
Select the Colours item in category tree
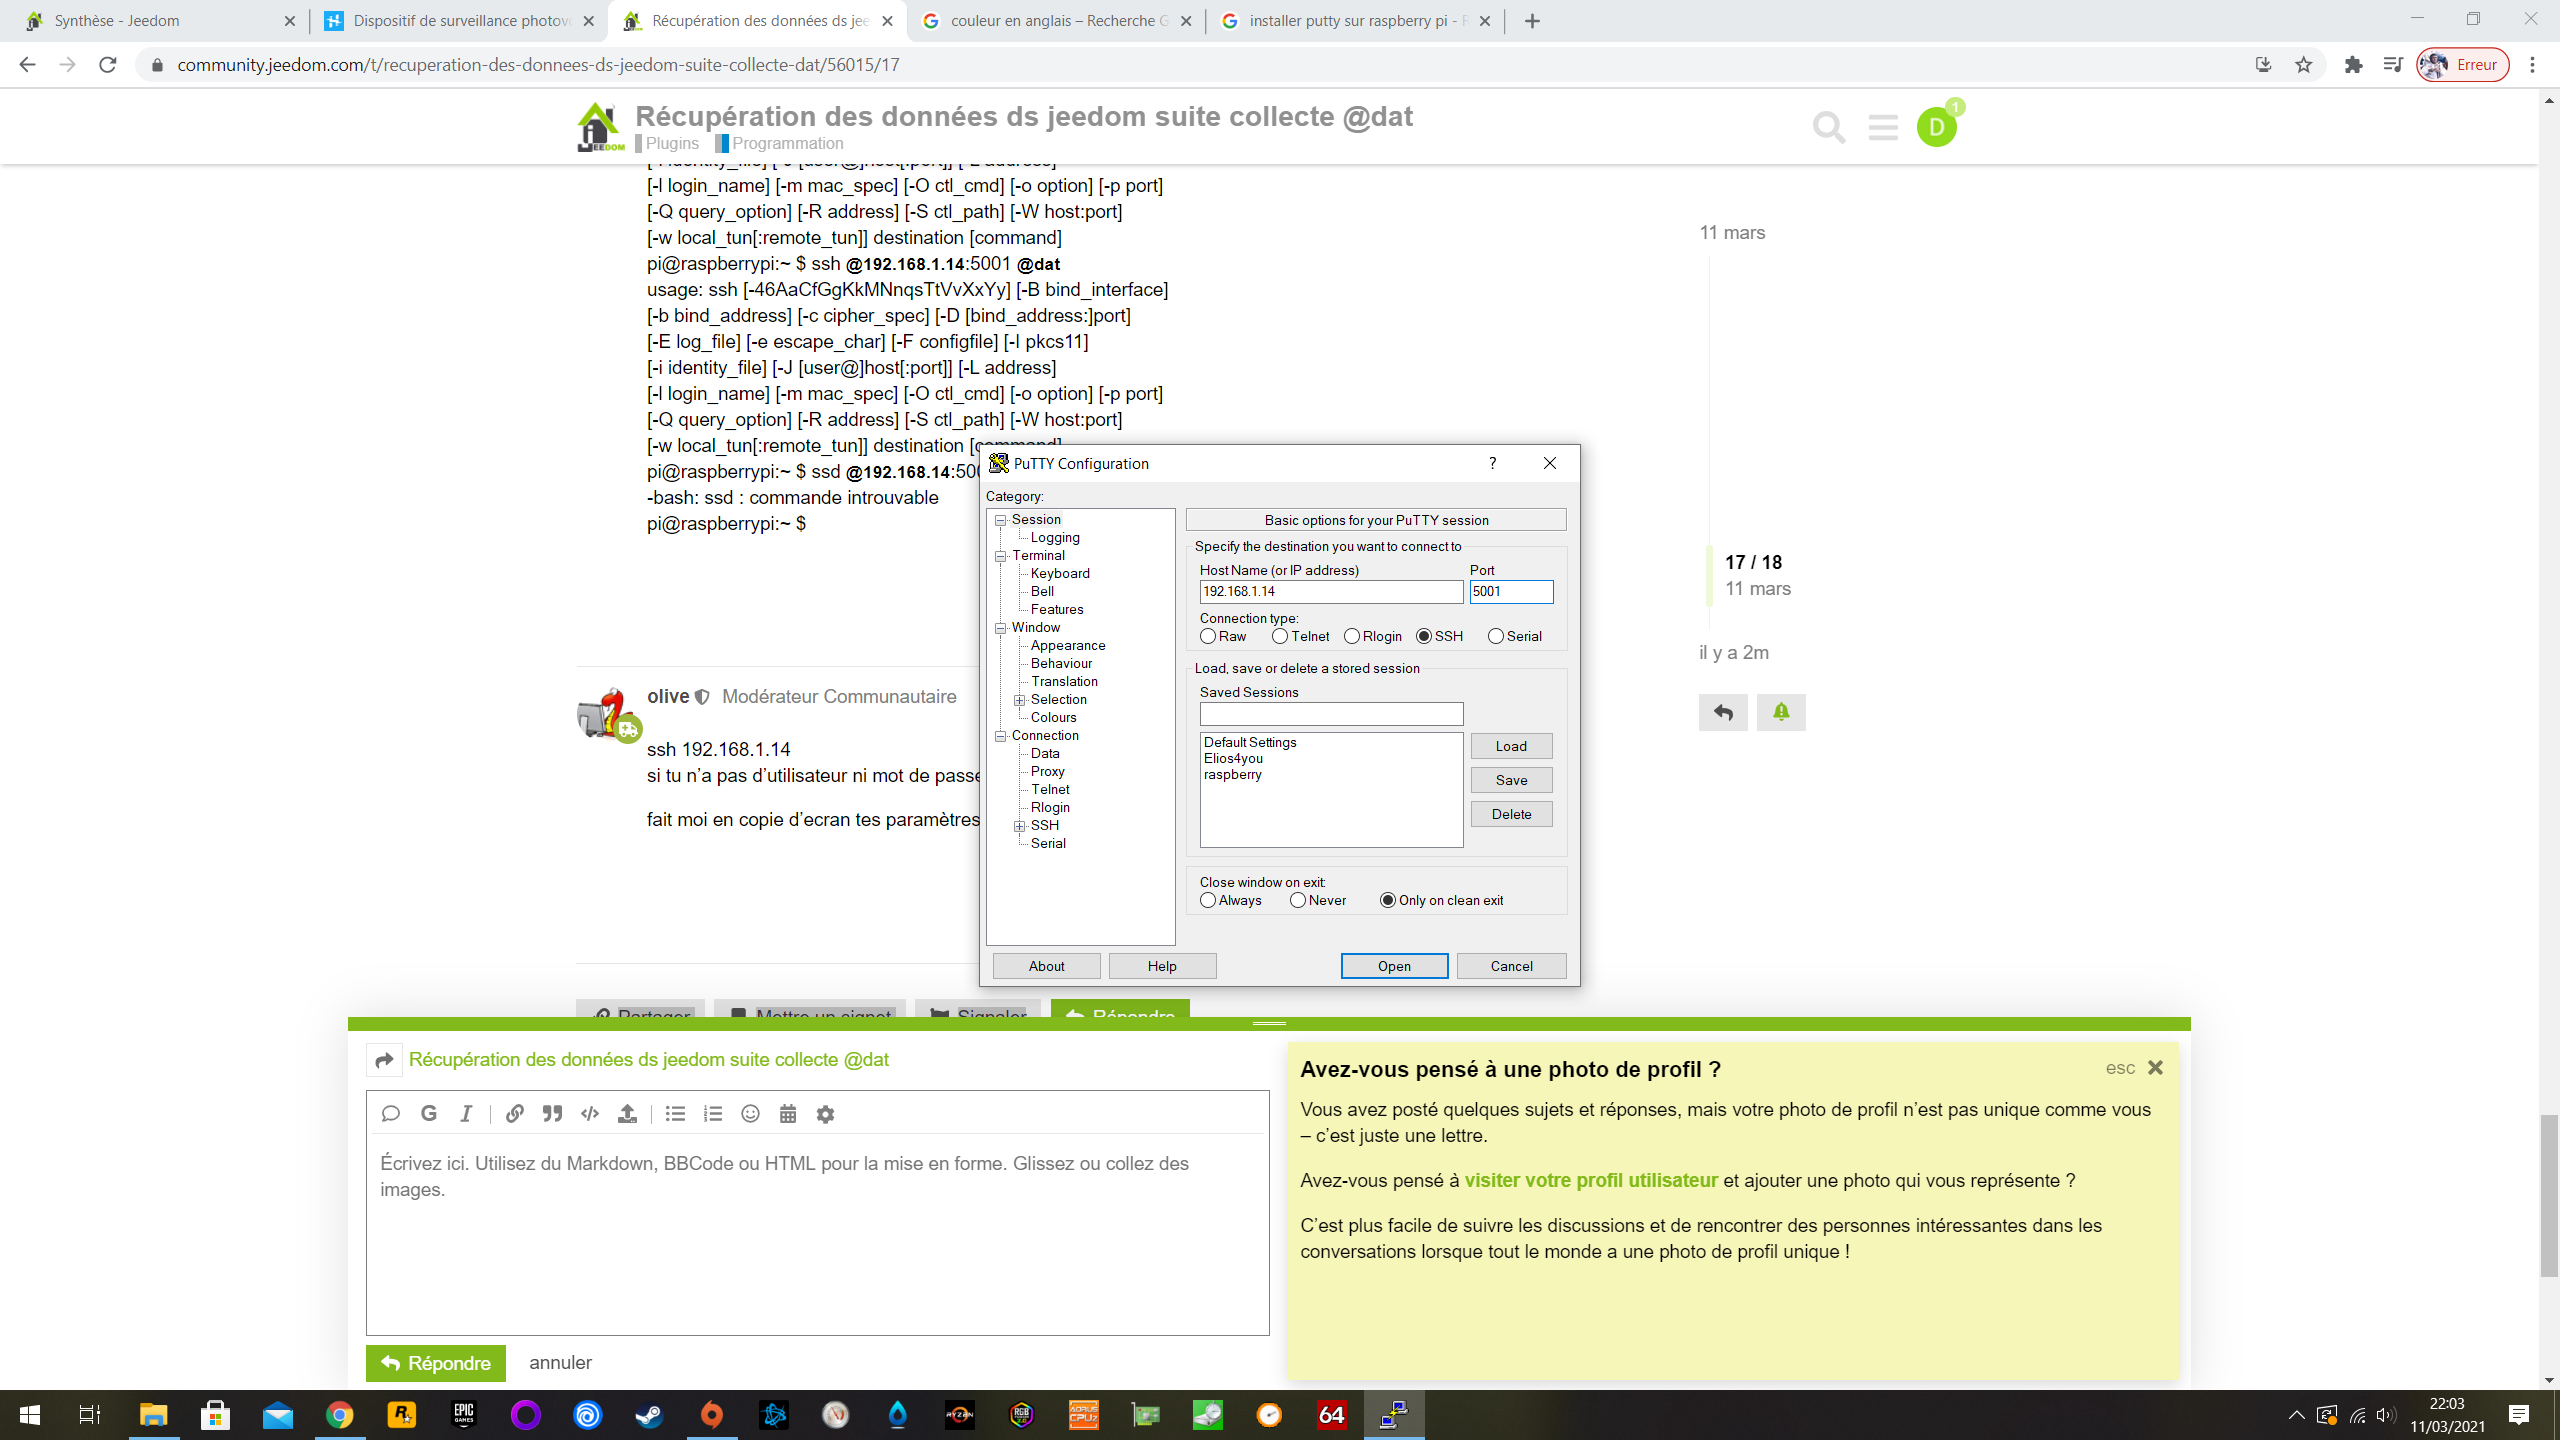pyautogui.click(x=1053, y=717)
